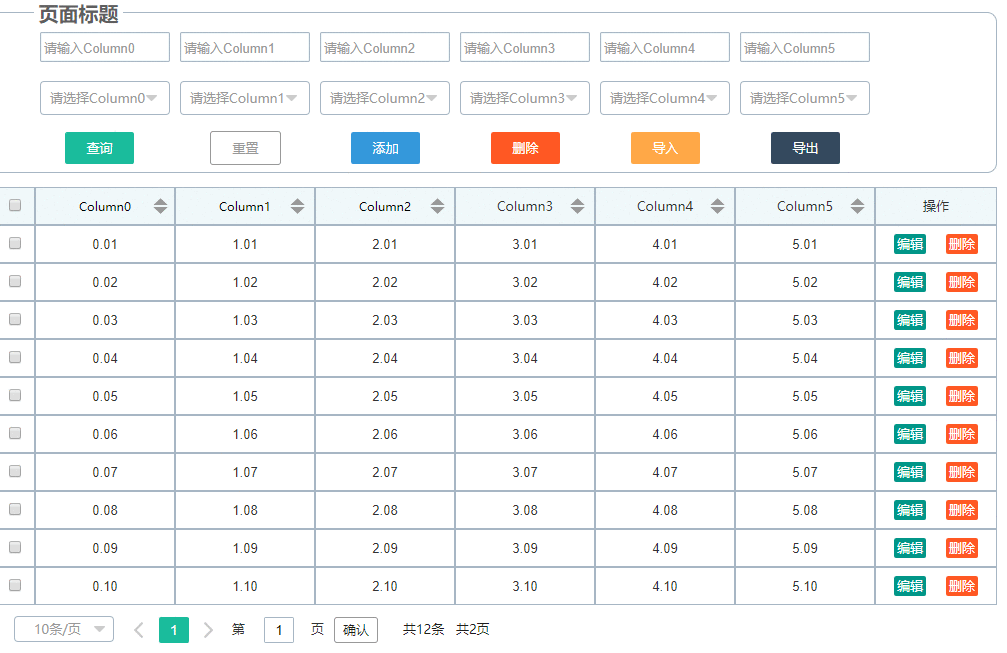Focus the 请输入Column3 input field
The width and height of the screenshot is (1007, 653).
point(525,48)
